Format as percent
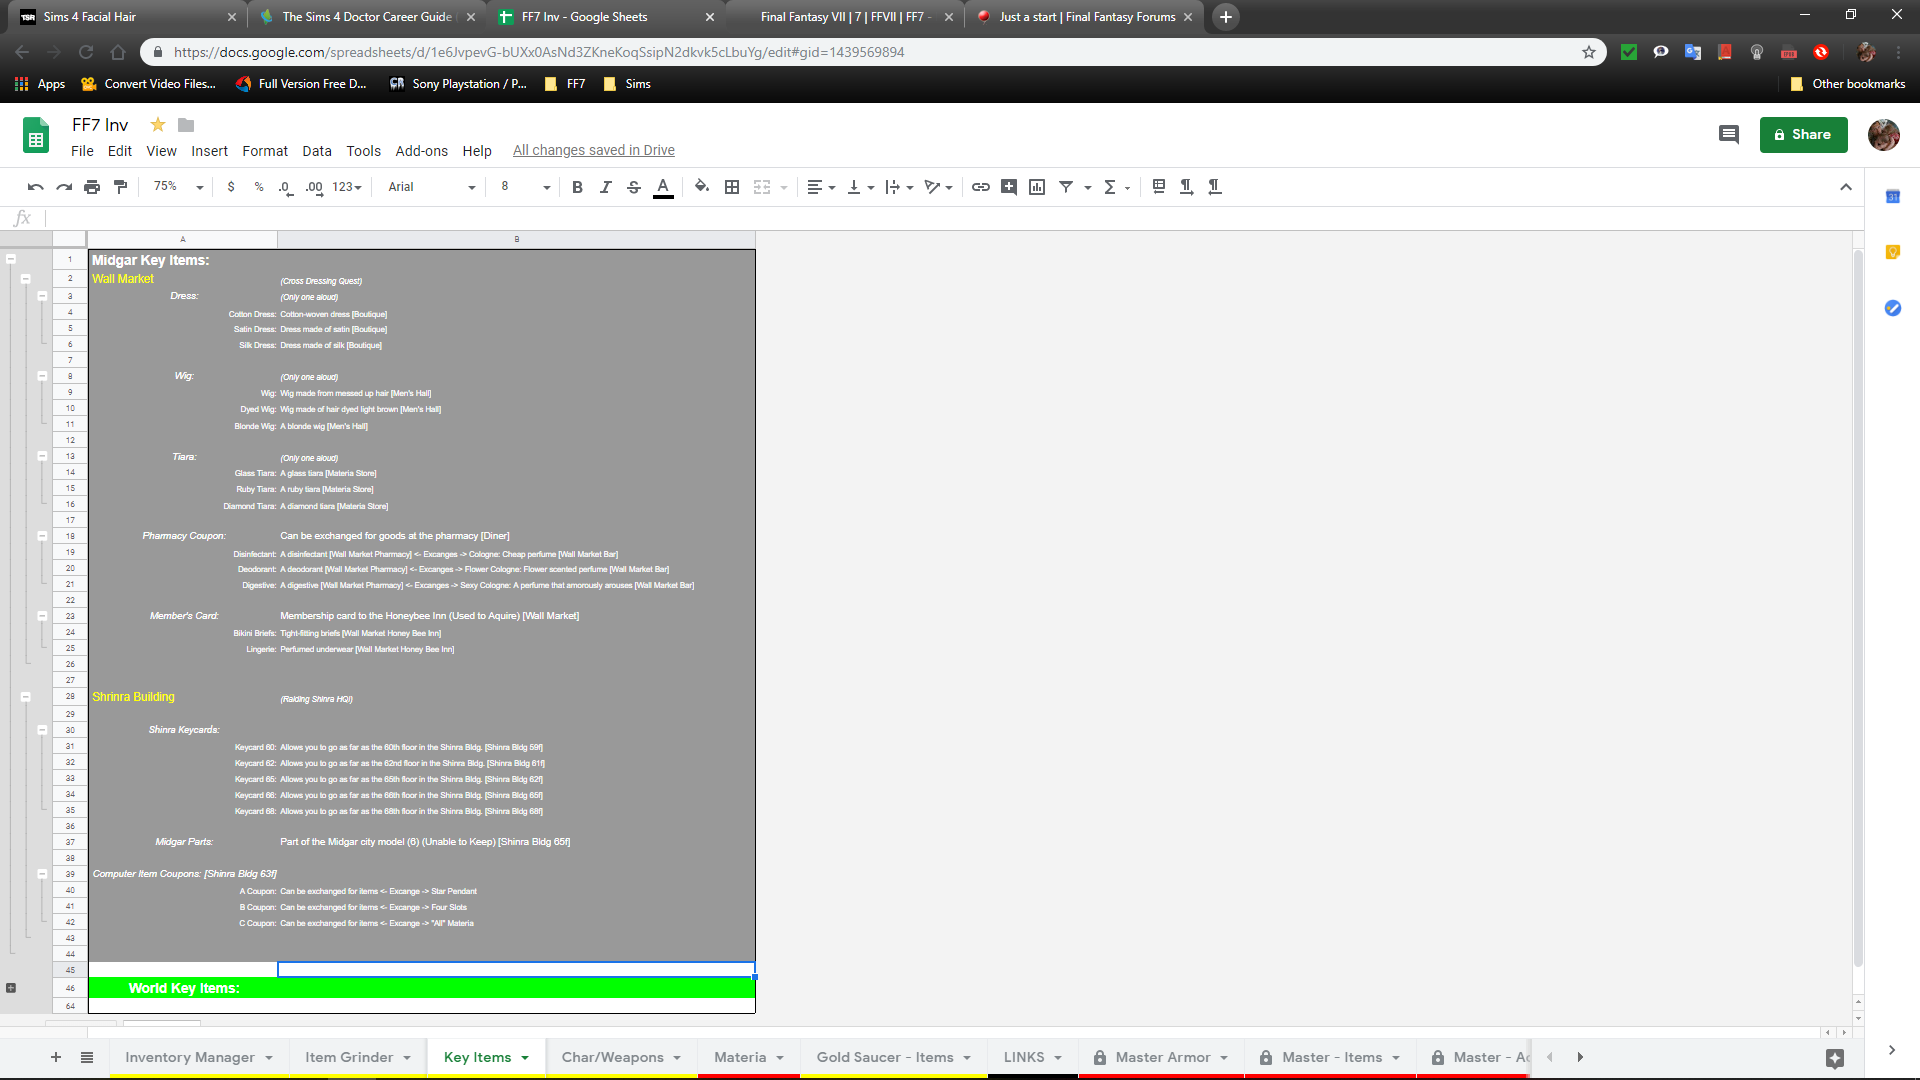Screen dimensions: 1920x1080 (x=259, y=187)
